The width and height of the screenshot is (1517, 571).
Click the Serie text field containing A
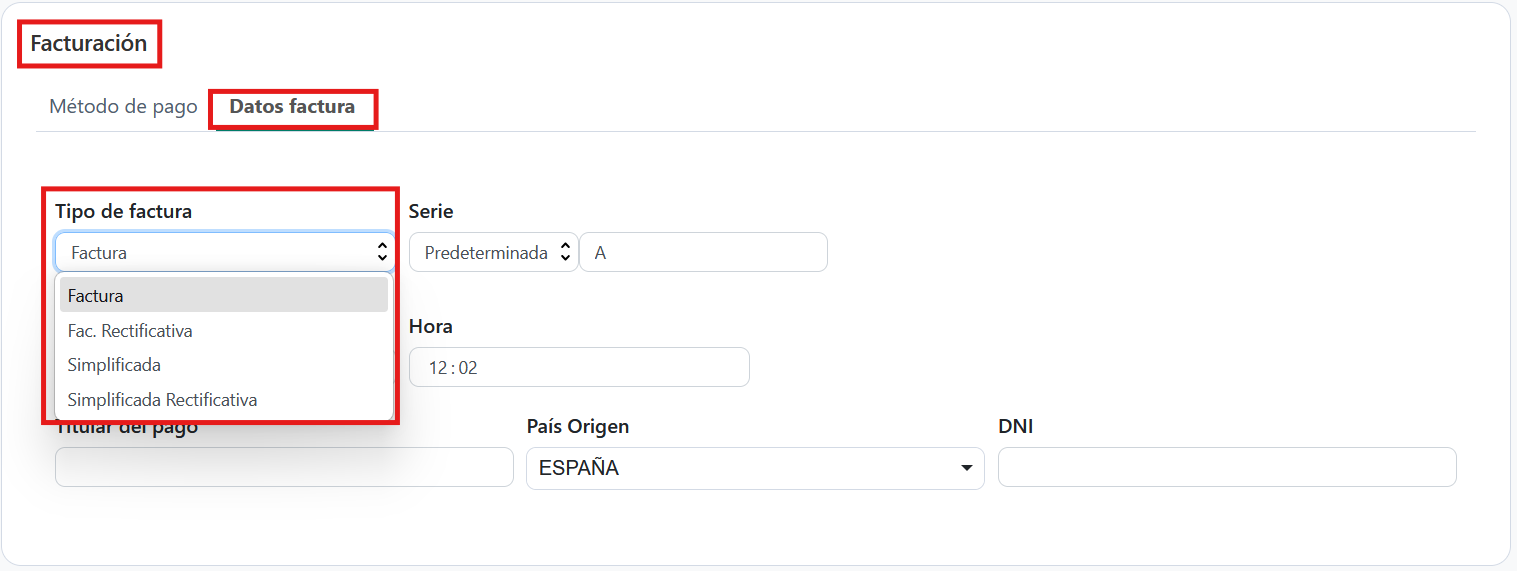703,253
